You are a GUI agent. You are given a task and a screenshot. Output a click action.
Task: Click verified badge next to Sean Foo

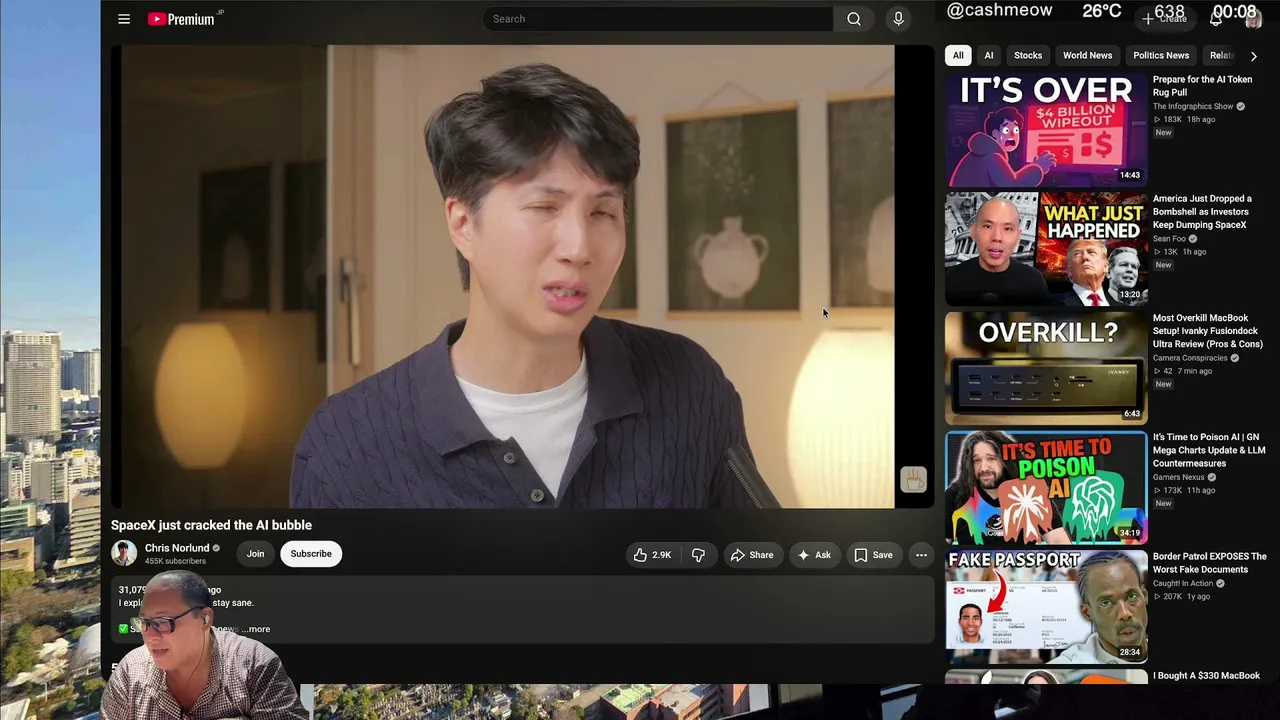pos(1193,239)
